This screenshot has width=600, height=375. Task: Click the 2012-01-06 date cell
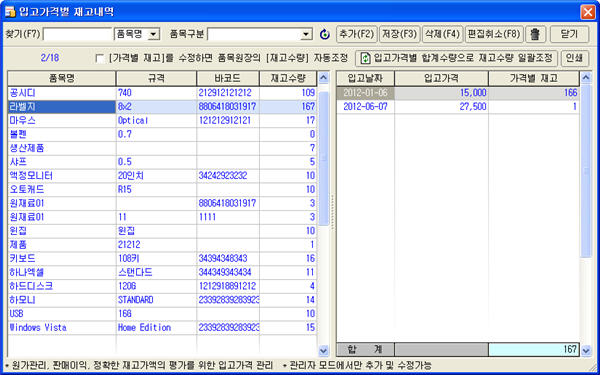365,93
